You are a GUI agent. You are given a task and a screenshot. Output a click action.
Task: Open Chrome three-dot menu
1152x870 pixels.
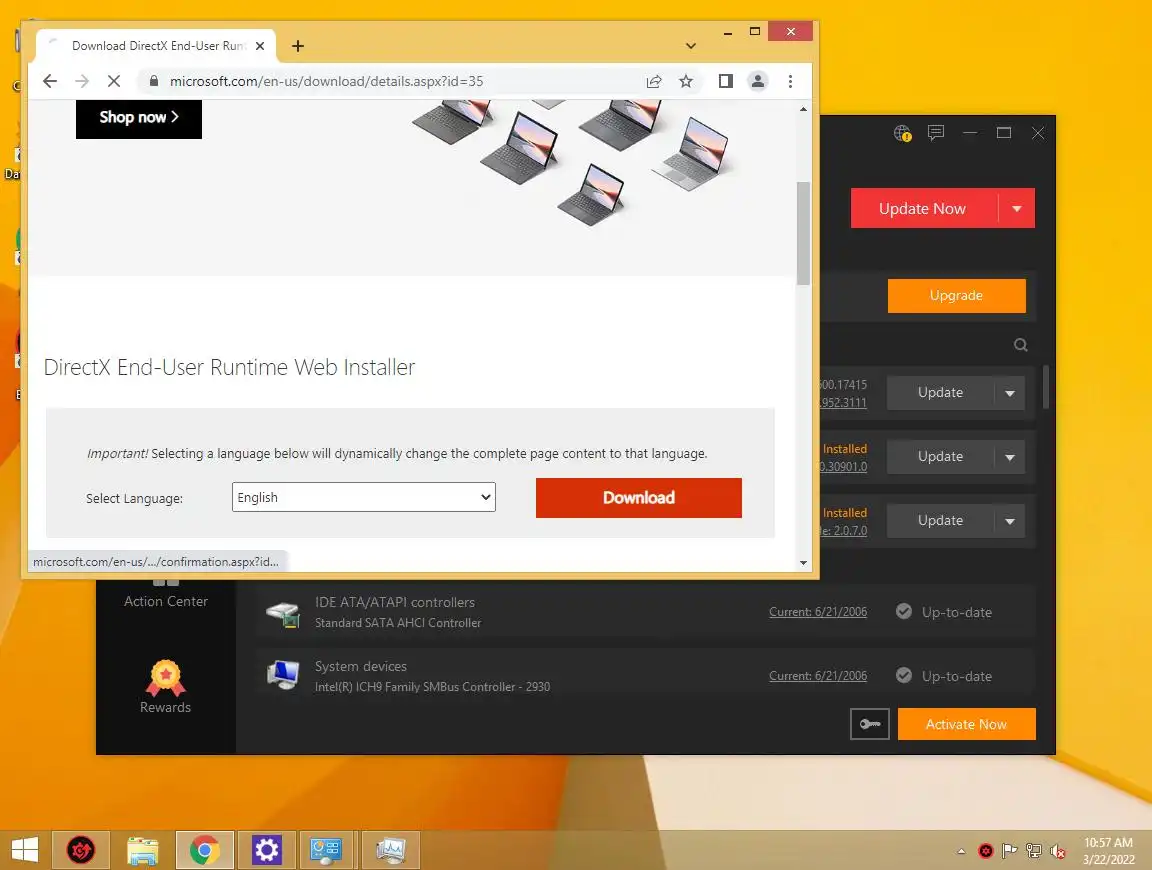point(790,81)
